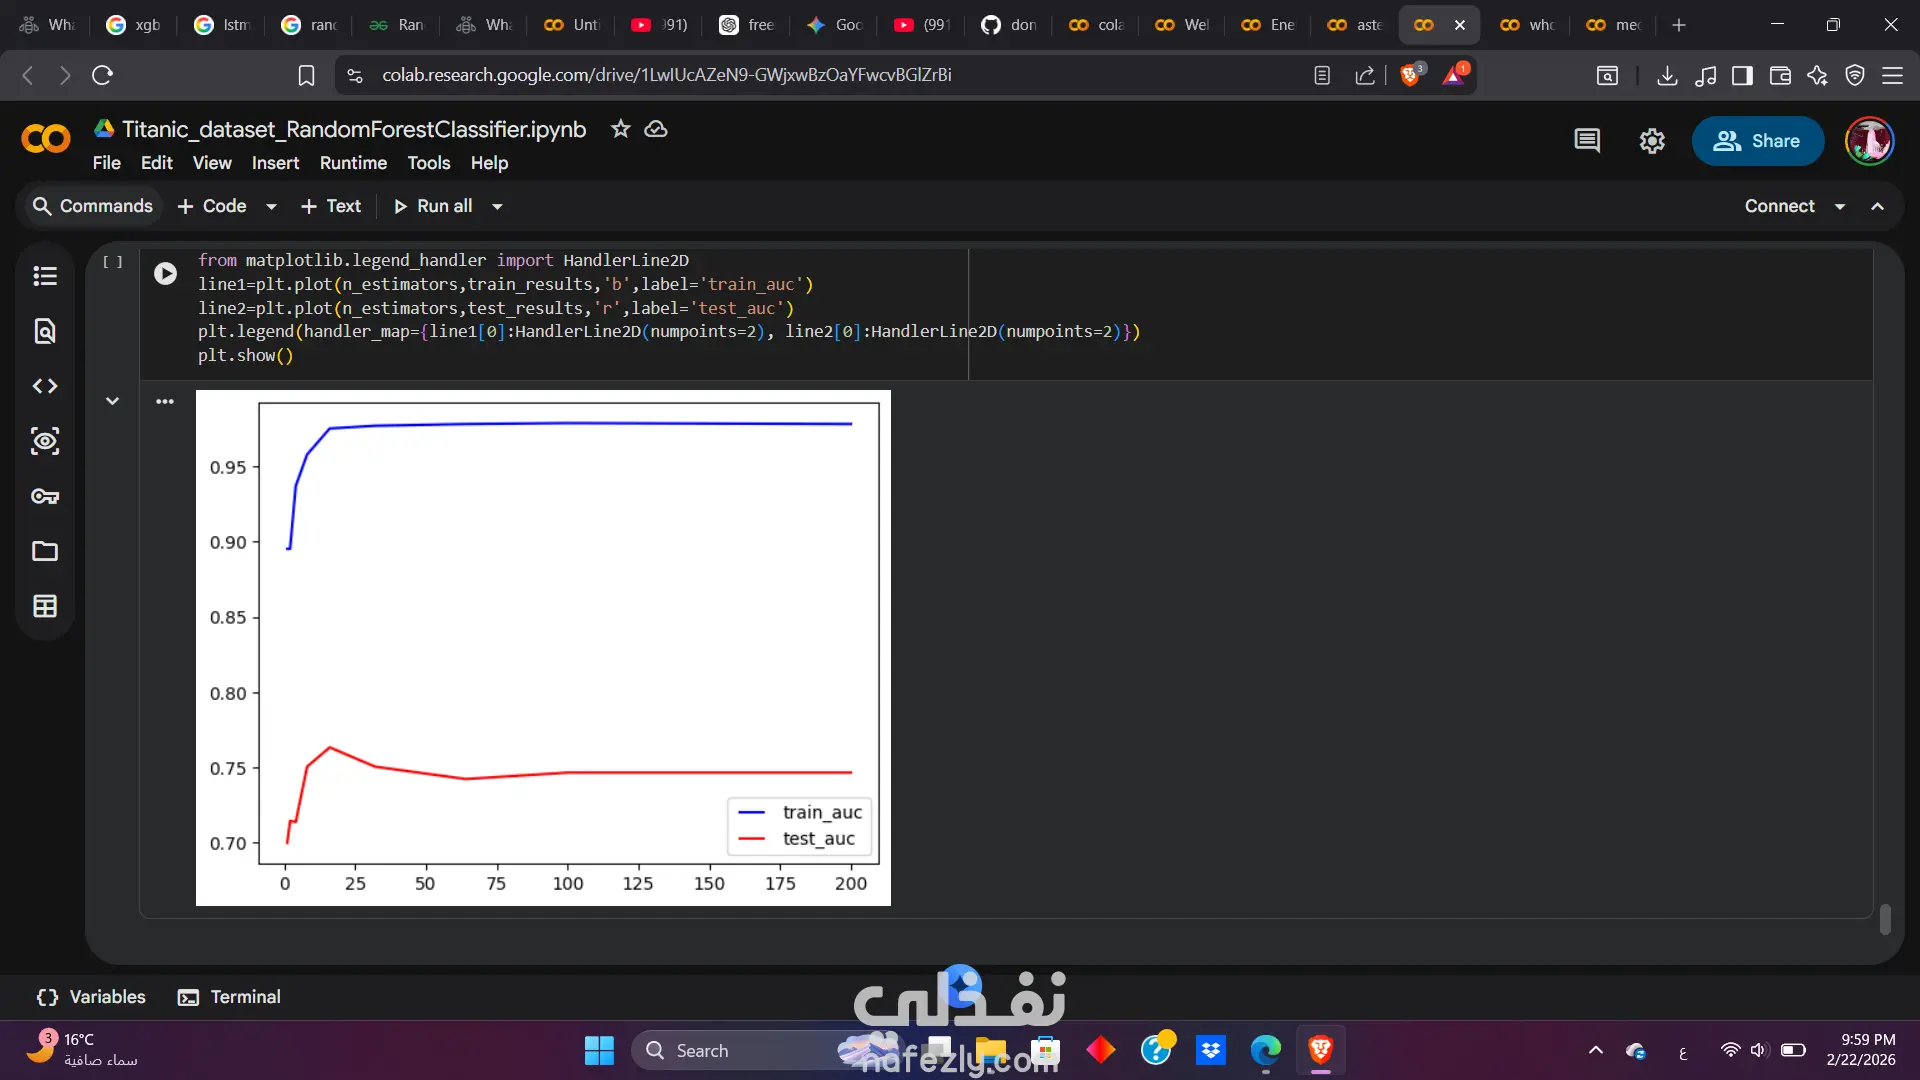This screenshot has width=1920, height=1080.
Task: Click the notebook vertical scrollbar thumb
Action: [1885, 919]
